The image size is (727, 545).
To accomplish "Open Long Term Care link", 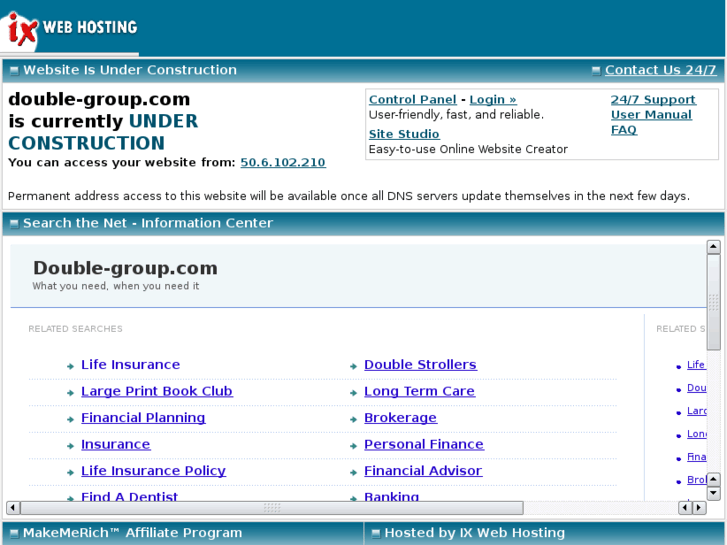I will [x=419, y=391].
